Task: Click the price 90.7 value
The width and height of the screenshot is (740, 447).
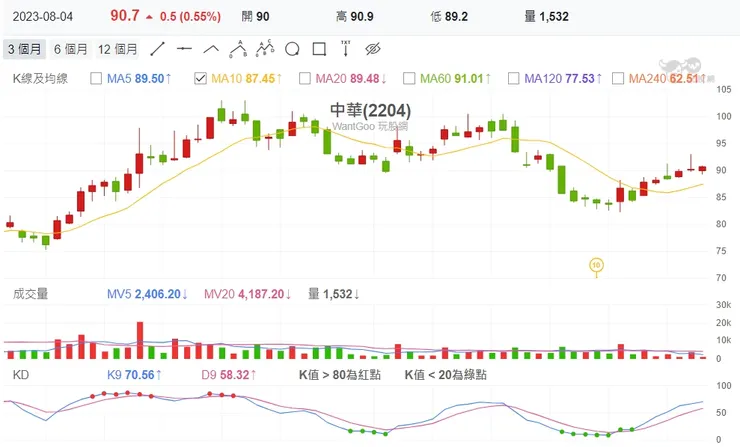Action: [125, 16]
